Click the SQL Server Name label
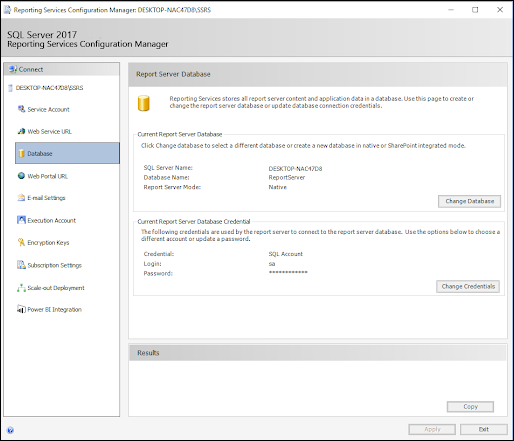 (168, 168)
